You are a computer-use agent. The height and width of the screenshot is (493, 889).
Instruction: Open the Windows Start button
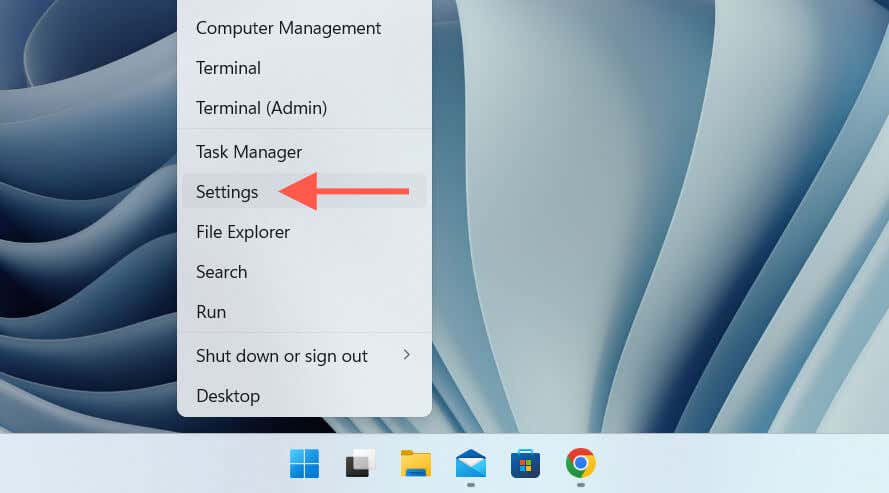(304, 463)
